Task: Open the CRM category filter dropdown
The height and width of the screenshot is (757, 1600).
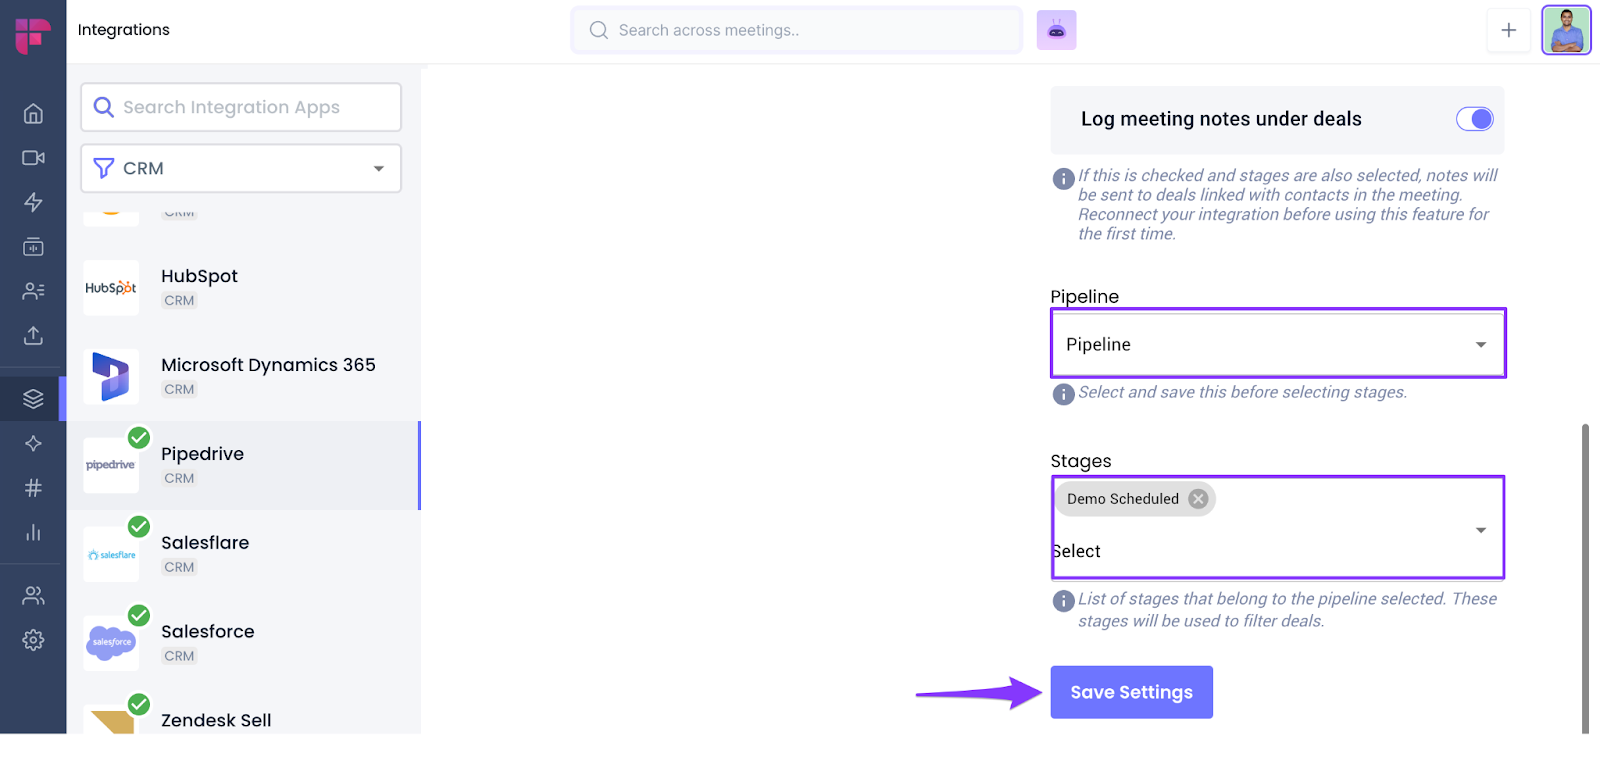Action: point(241,168)
